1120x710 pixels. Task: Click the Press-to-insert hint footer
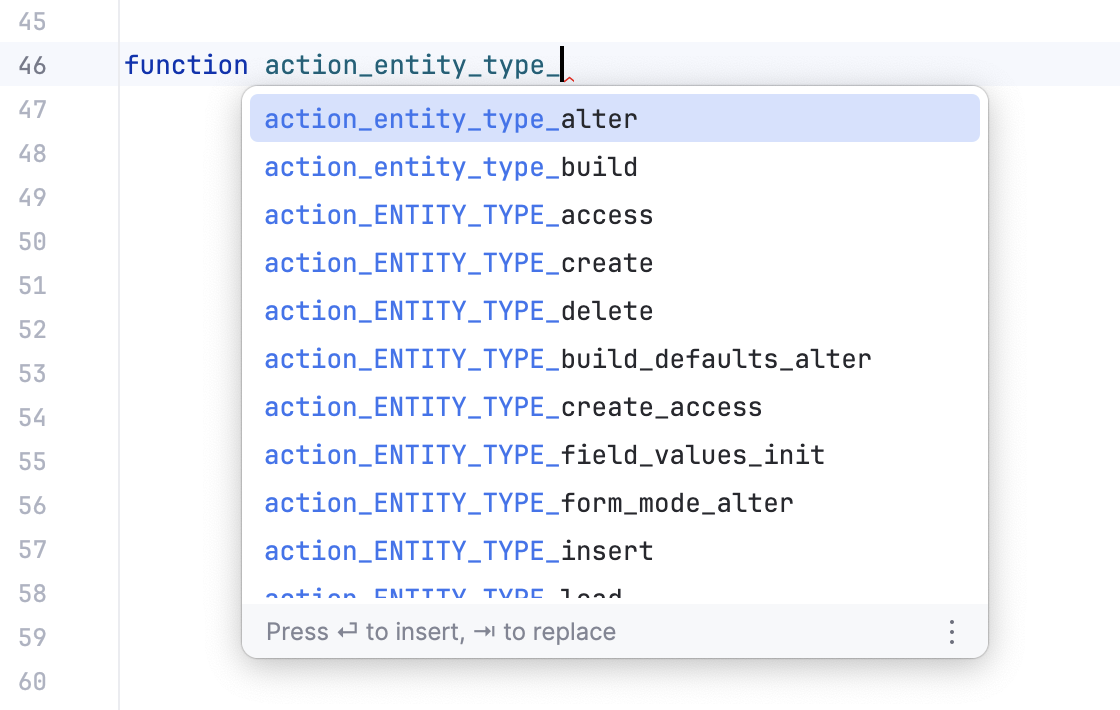pyautogui.click(x=441, y=632)
